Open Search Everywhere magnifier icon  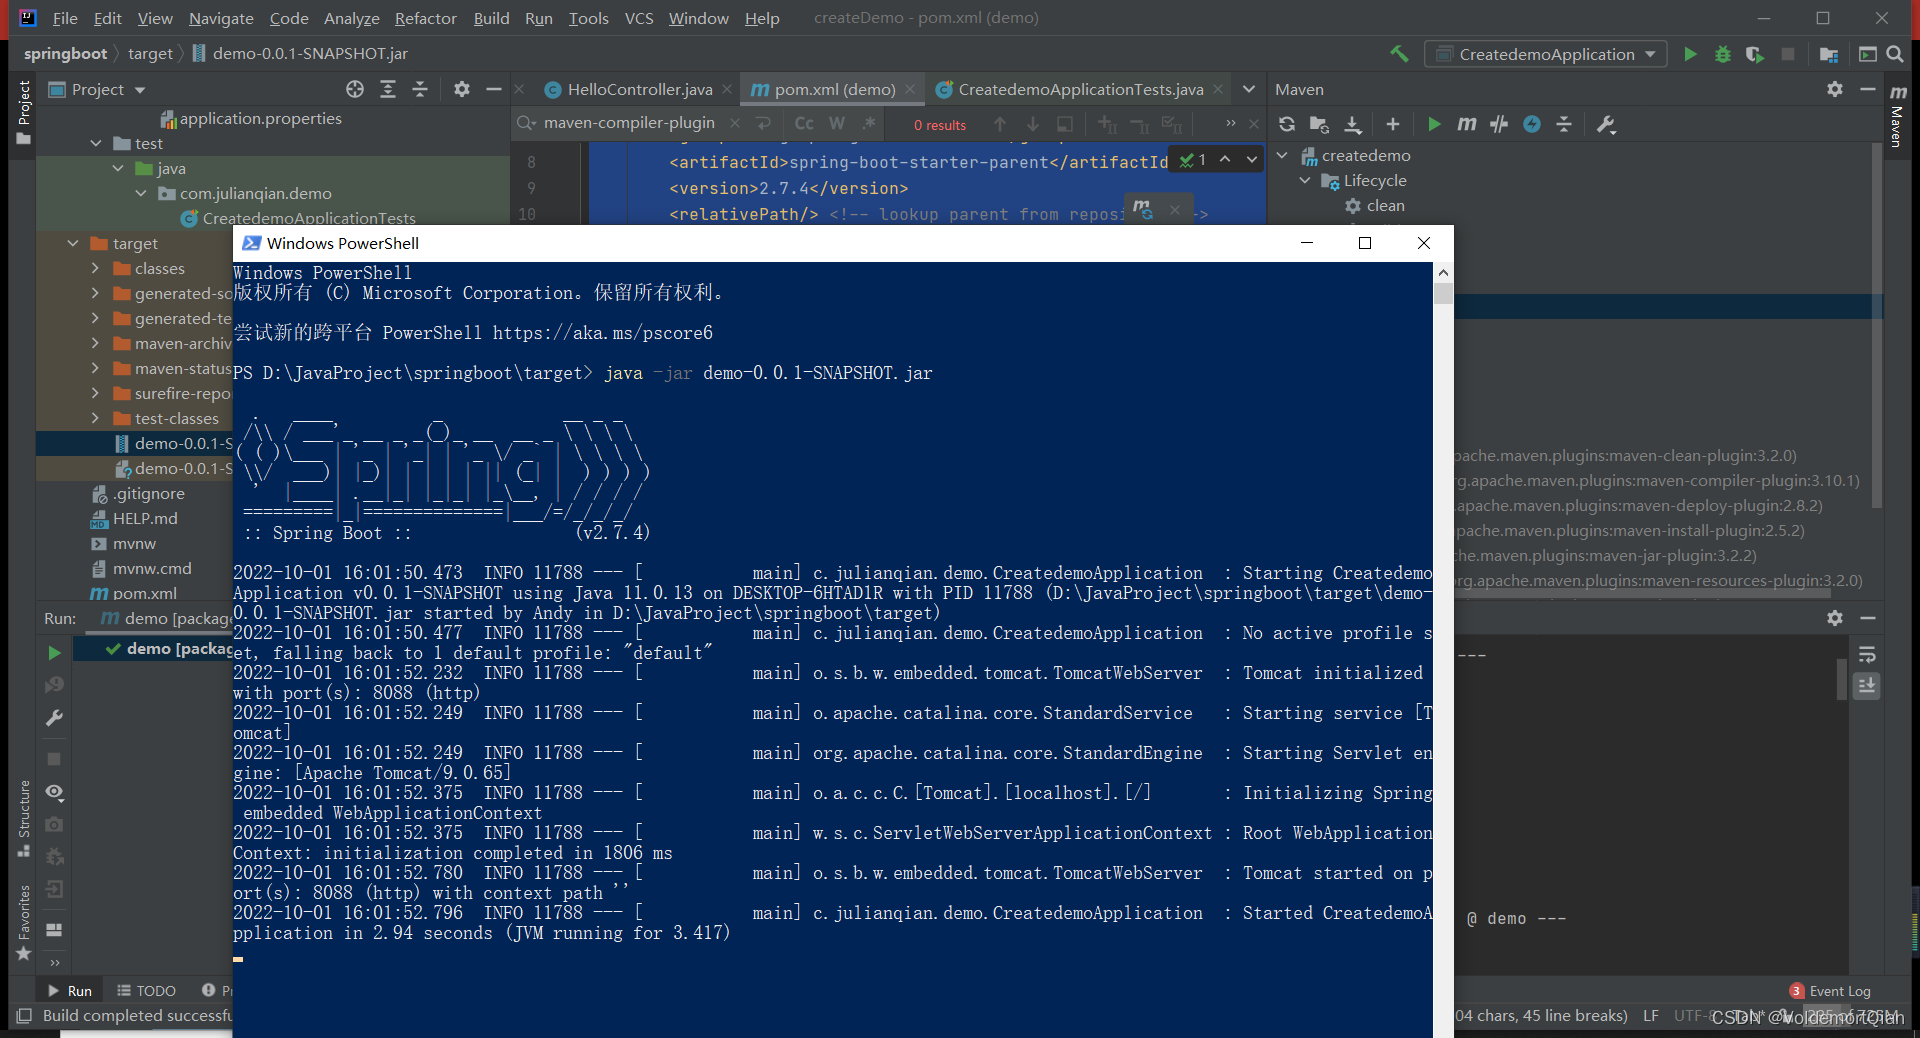(x=1895, y=54)
